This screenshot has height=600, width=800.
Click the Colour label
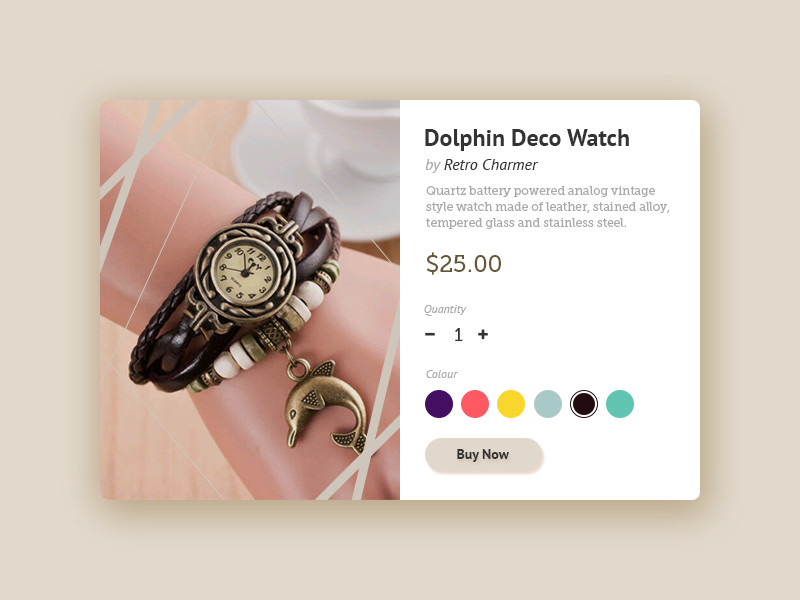click(441, 374)
